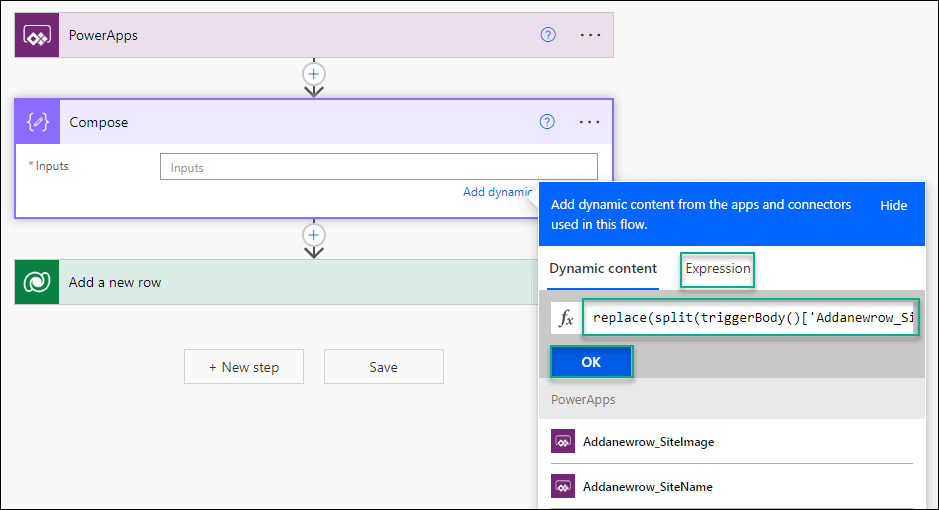939x510 pixels.
Task: Open help for the Compose action
Action: point(547,122)
